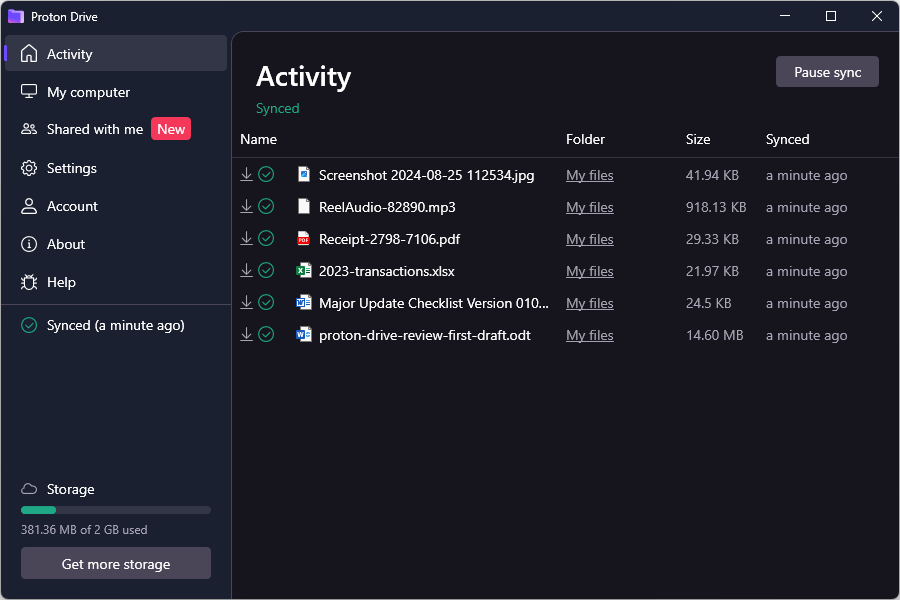This screenshot has width=900, height=600.
Task: Click the Account person icon
Action: (x=29, y=206)
